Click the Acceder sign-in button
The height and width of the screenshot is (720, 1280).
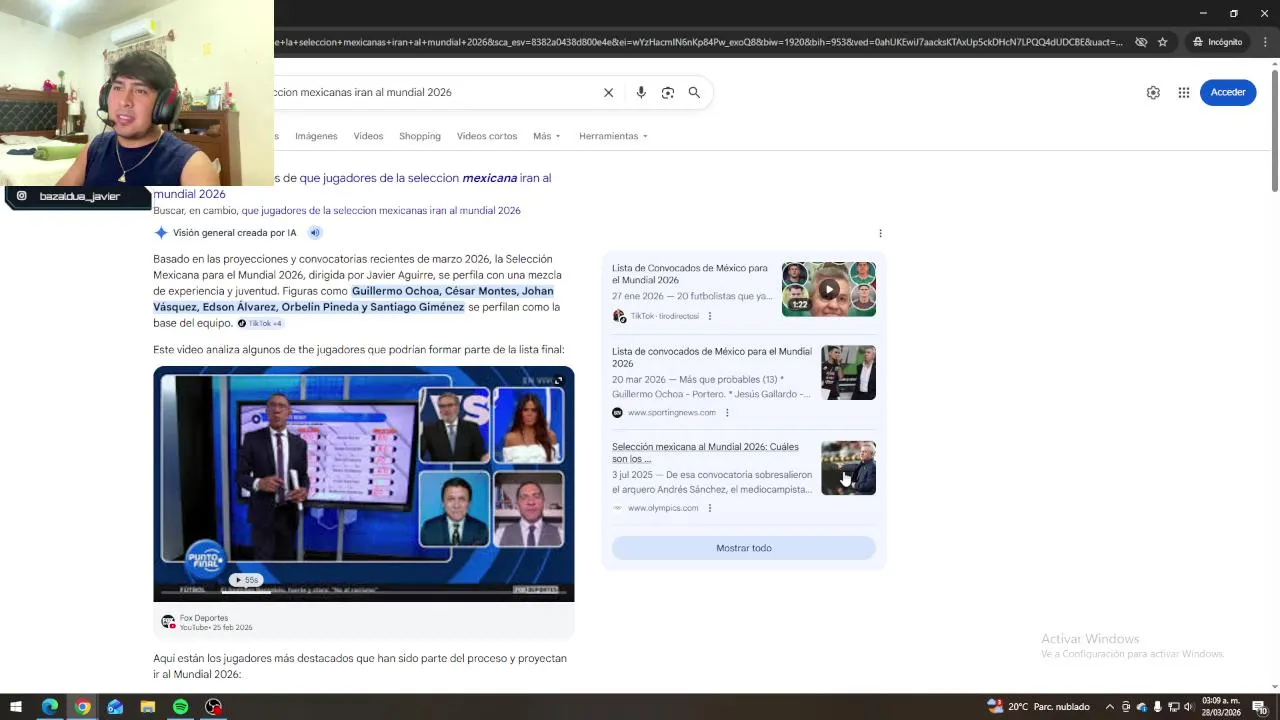(1228, 92)
